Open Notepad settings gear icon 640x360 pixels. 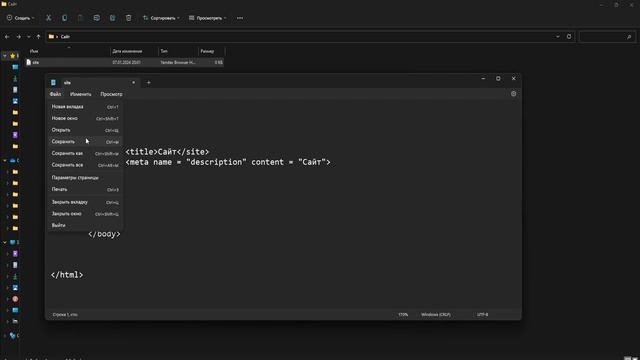point(513,94)
